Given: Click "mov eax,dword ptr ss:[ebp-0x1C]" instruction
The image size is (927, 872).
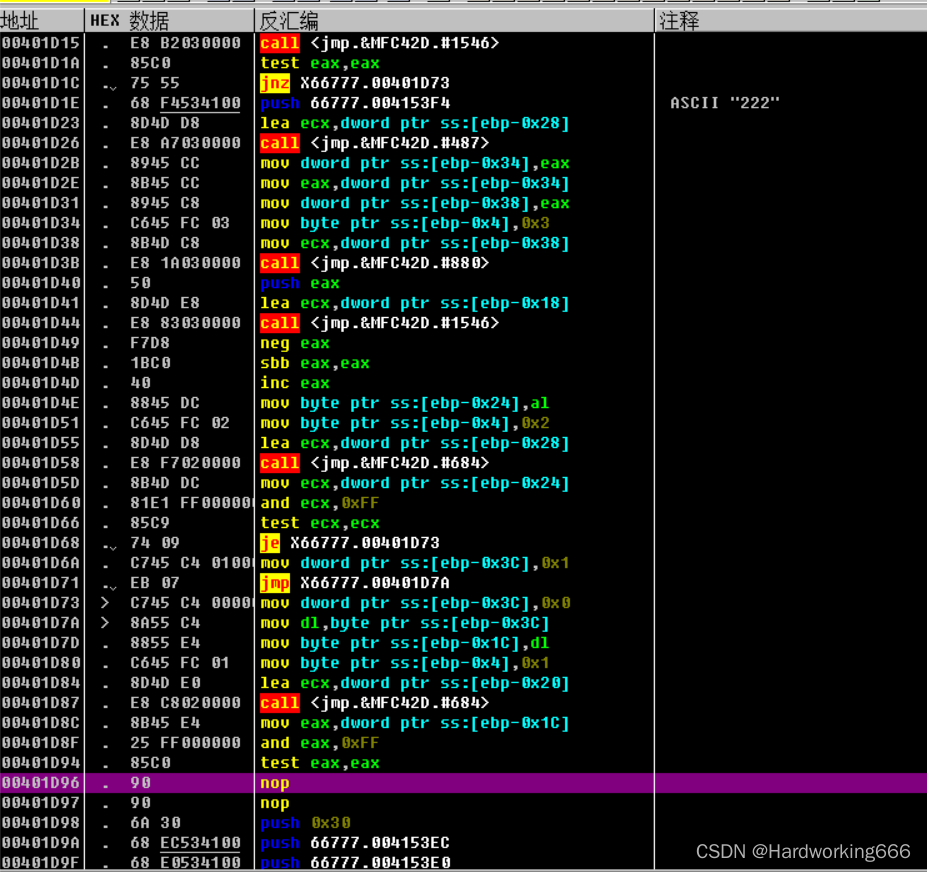Looking at the screenshot, I should coord(414,723).
